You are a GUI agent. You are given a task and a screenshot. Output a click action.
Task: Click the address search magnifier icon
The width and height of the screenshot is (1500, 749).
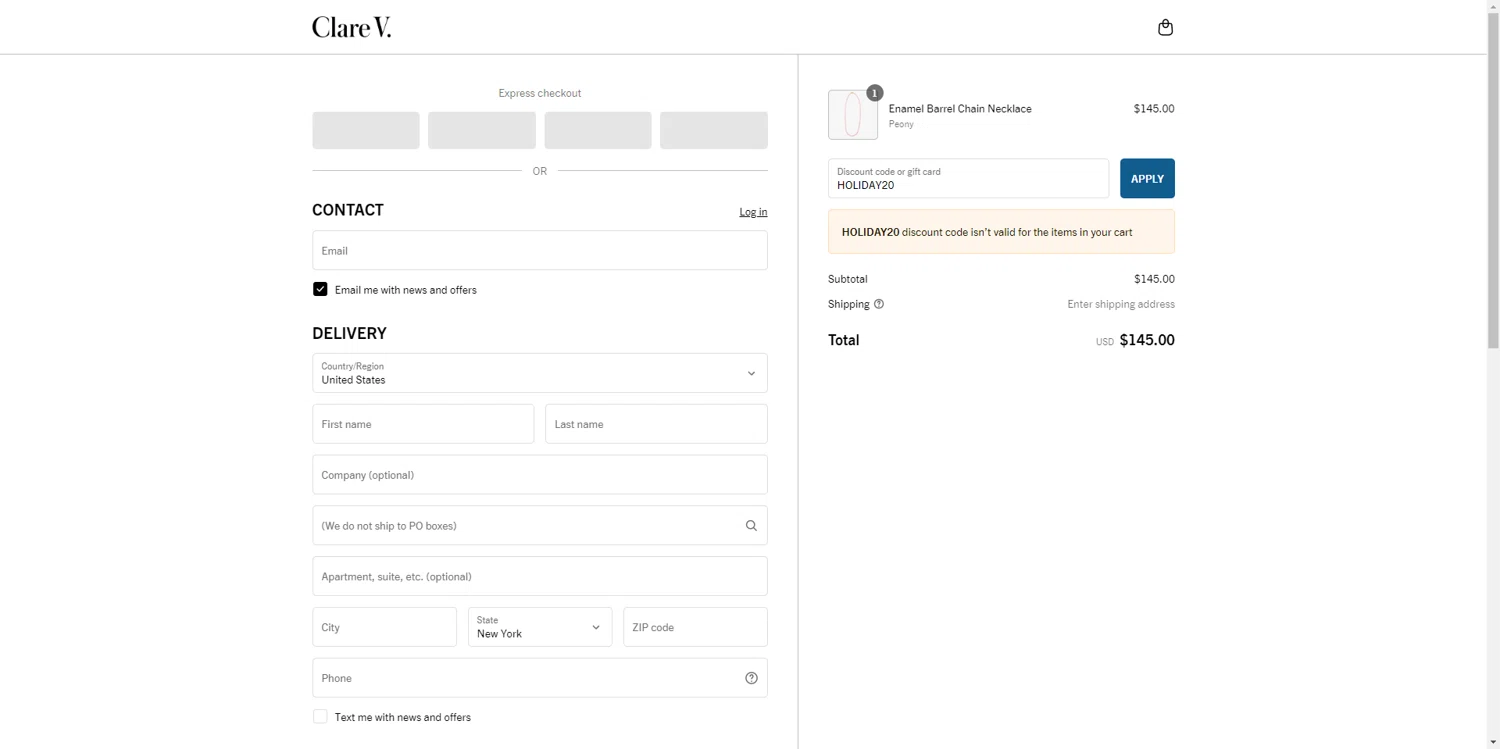[751, 525]
